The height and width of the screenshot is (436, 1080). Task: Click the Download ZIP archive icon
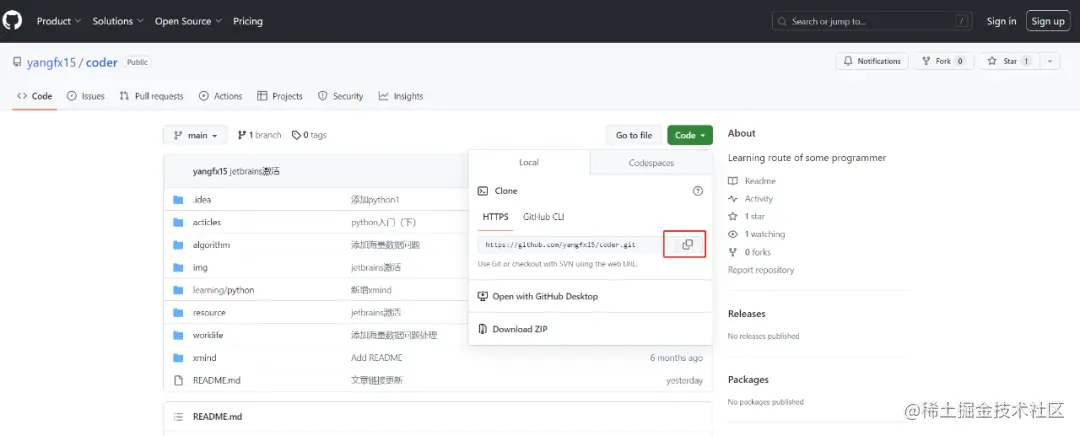coord(483,329)
